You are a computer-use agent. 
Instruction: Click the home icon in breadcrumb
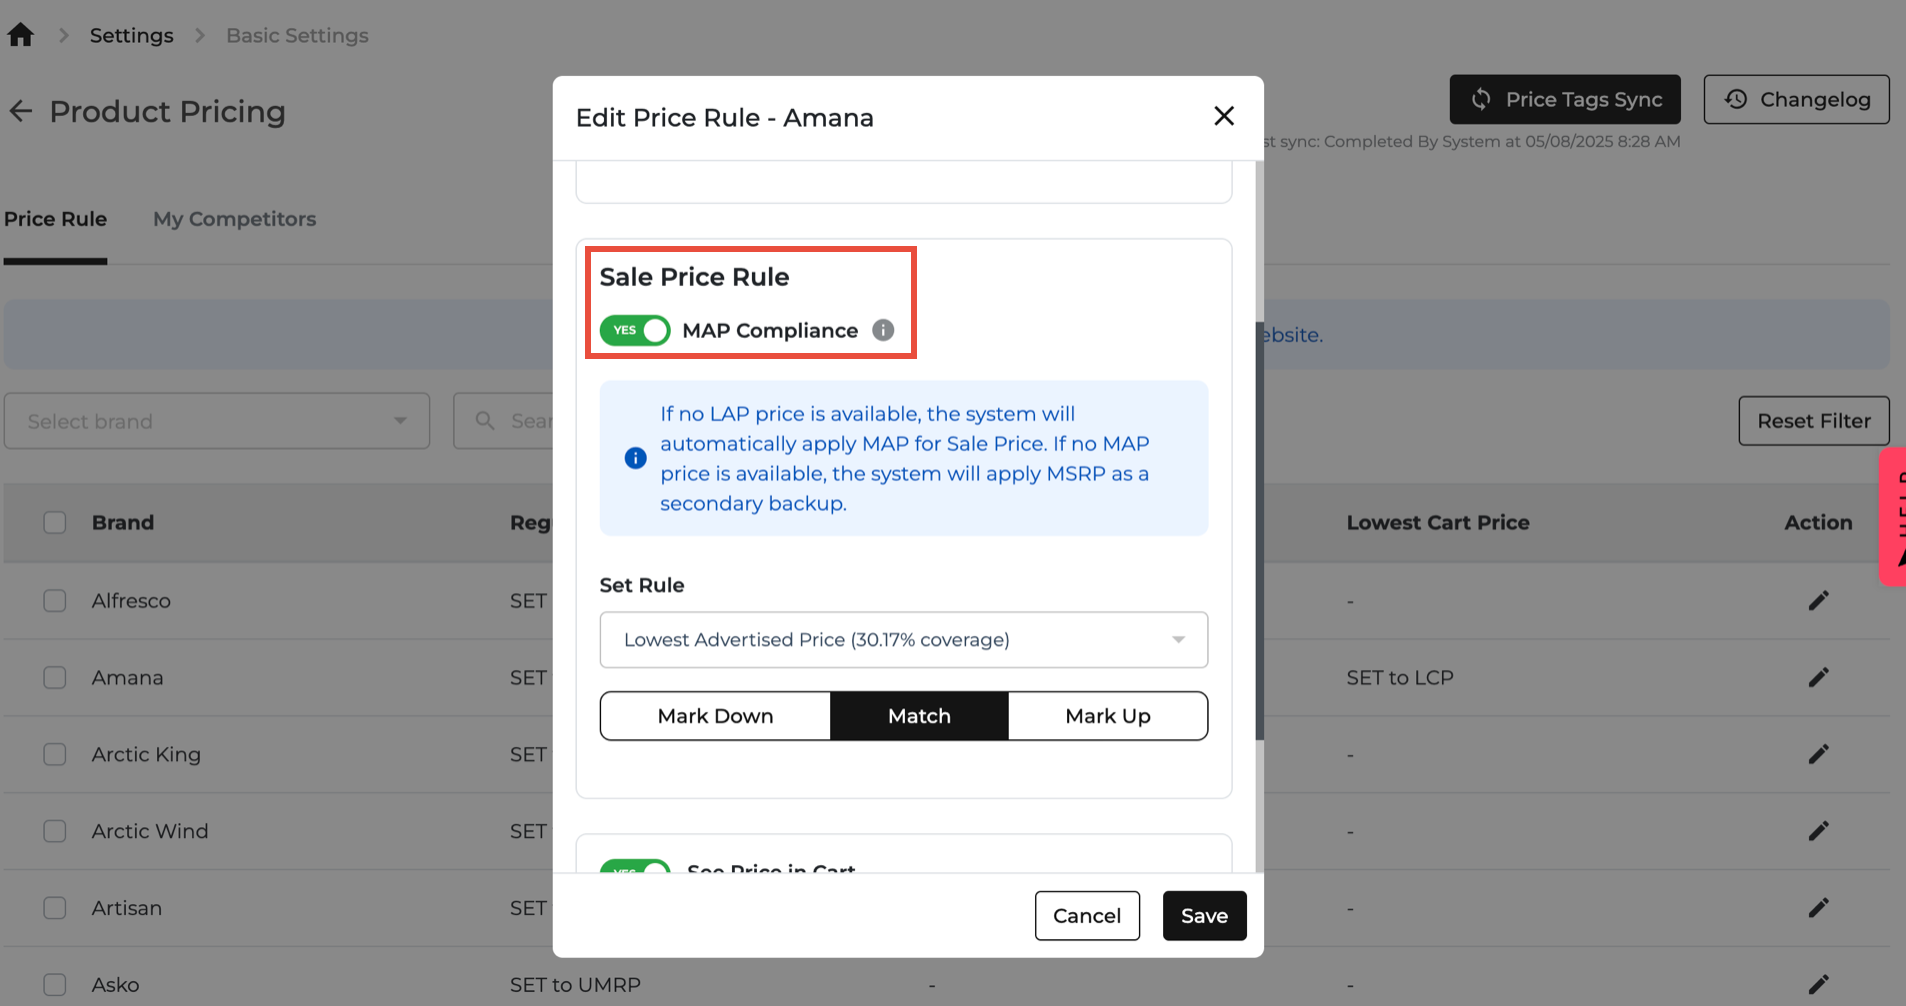click(21, 36)
